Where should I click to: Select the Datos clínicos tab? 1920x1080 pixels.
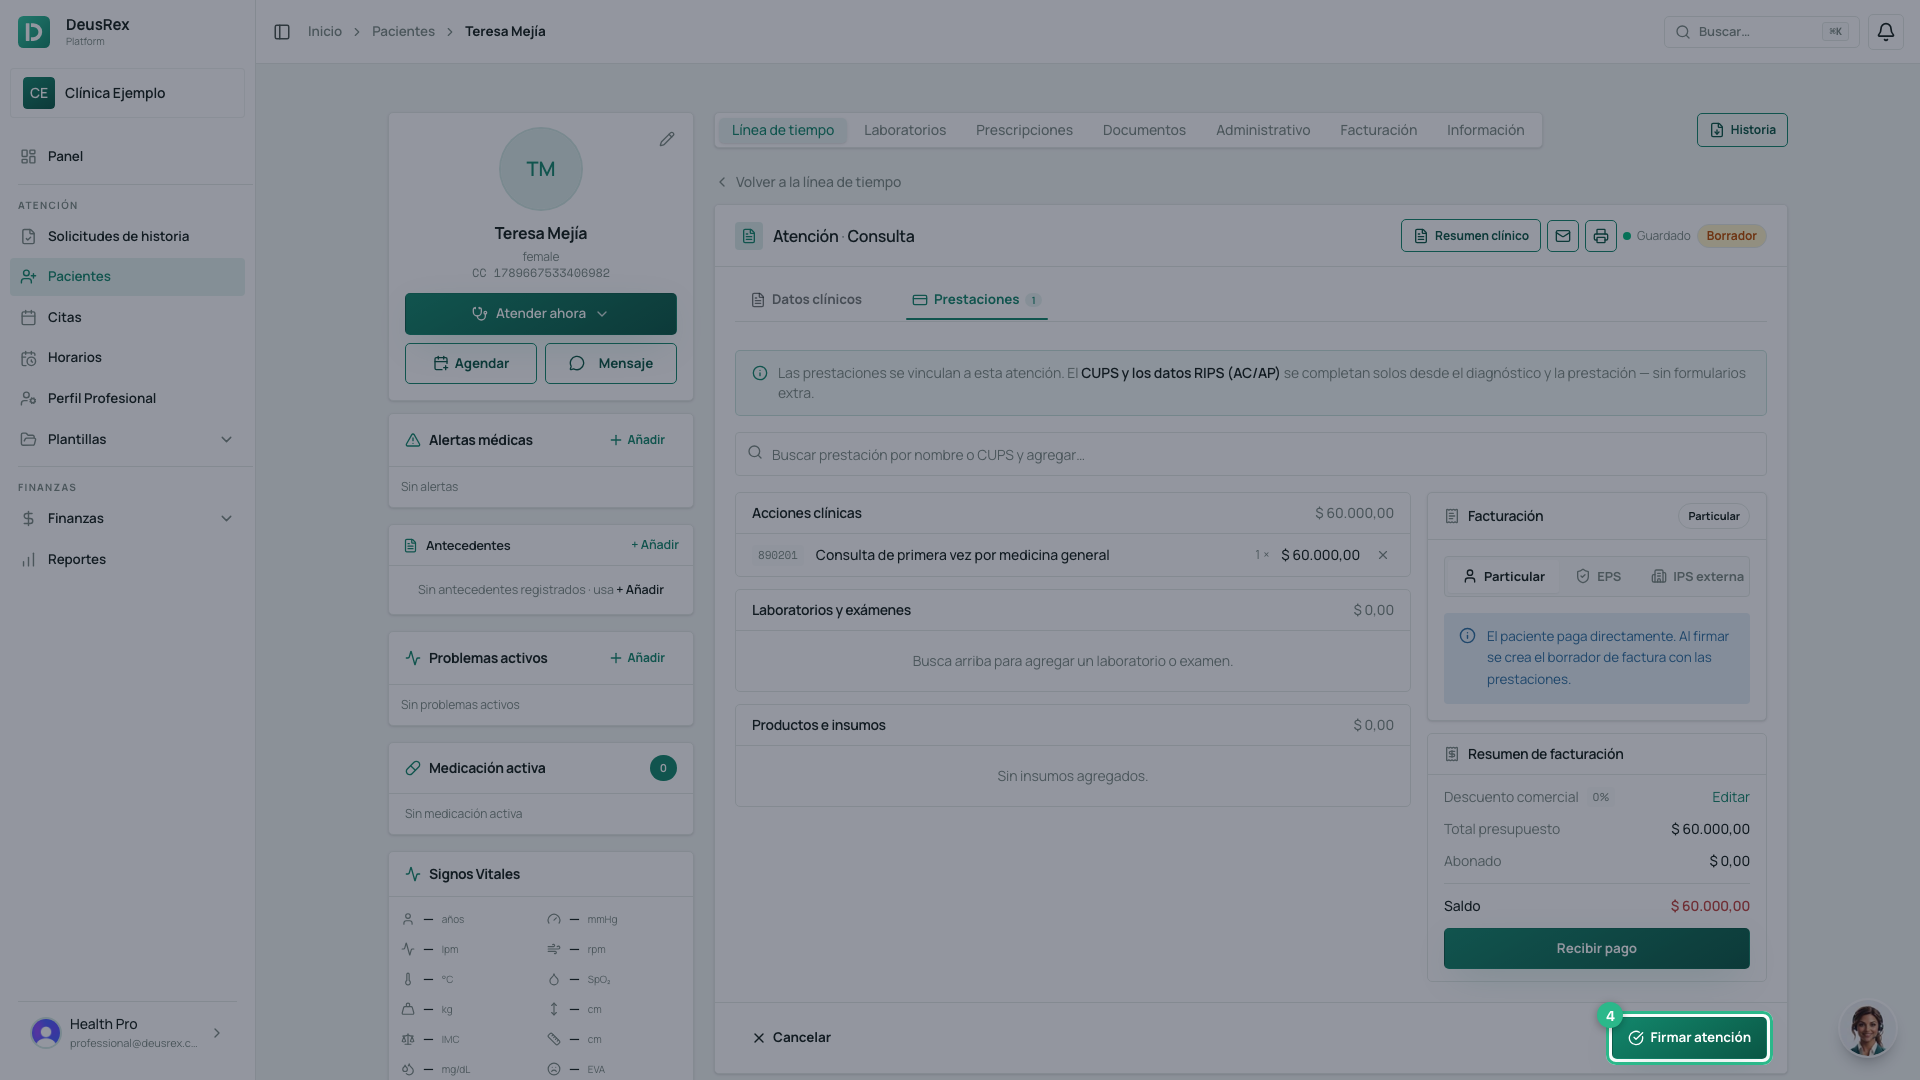click(806, 300)
